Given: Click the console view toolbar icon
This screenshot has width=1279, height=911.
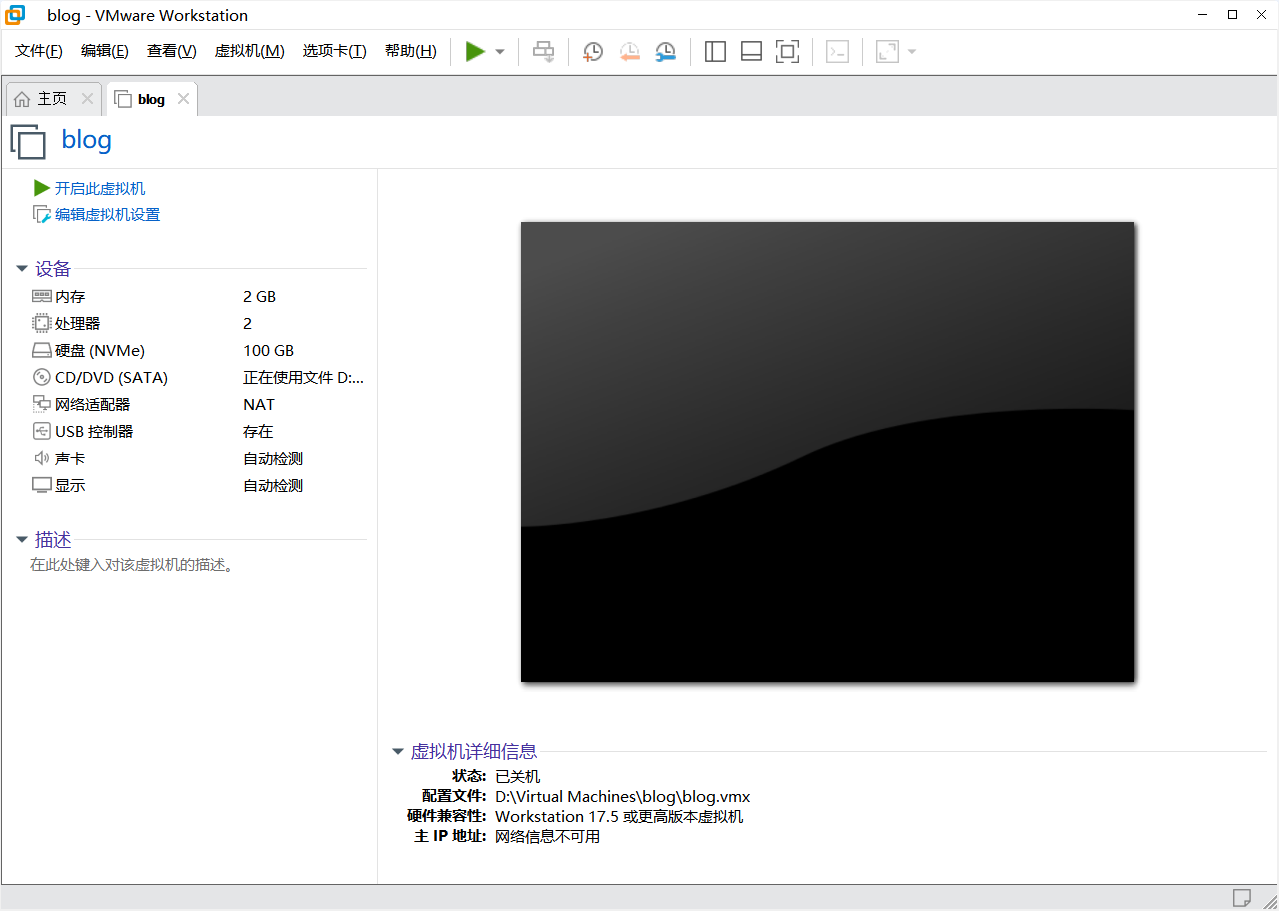Looking at the screenshot, I should [x=837, y=52].
